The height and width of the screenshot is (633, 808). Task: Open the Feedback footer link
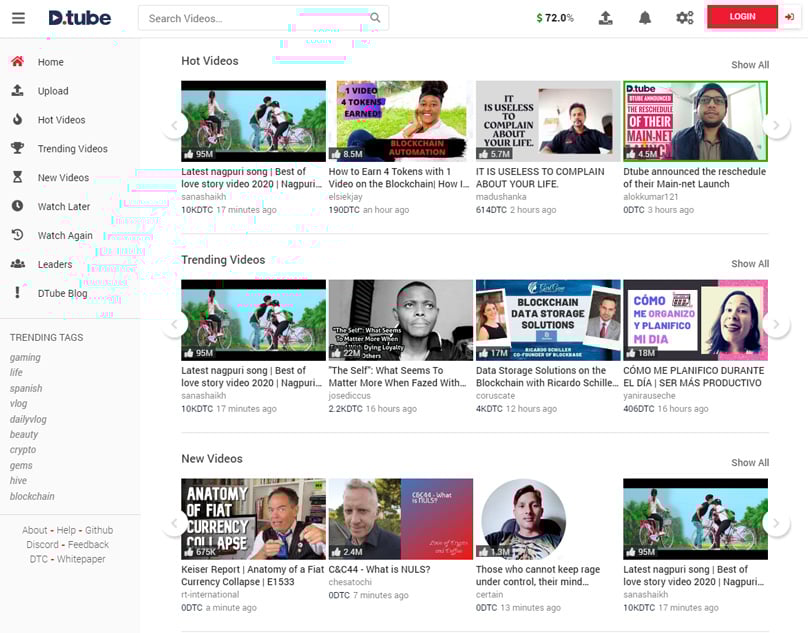click(x=88, y=544)
